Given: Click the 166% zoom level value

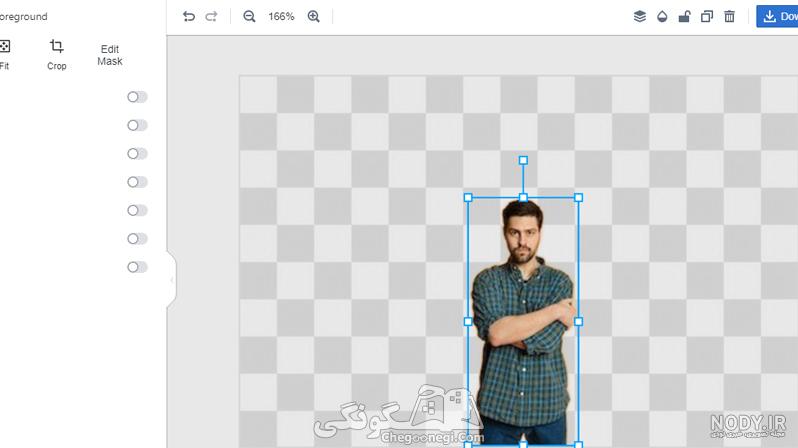Looking at the screenshot, I should (281, 16).
